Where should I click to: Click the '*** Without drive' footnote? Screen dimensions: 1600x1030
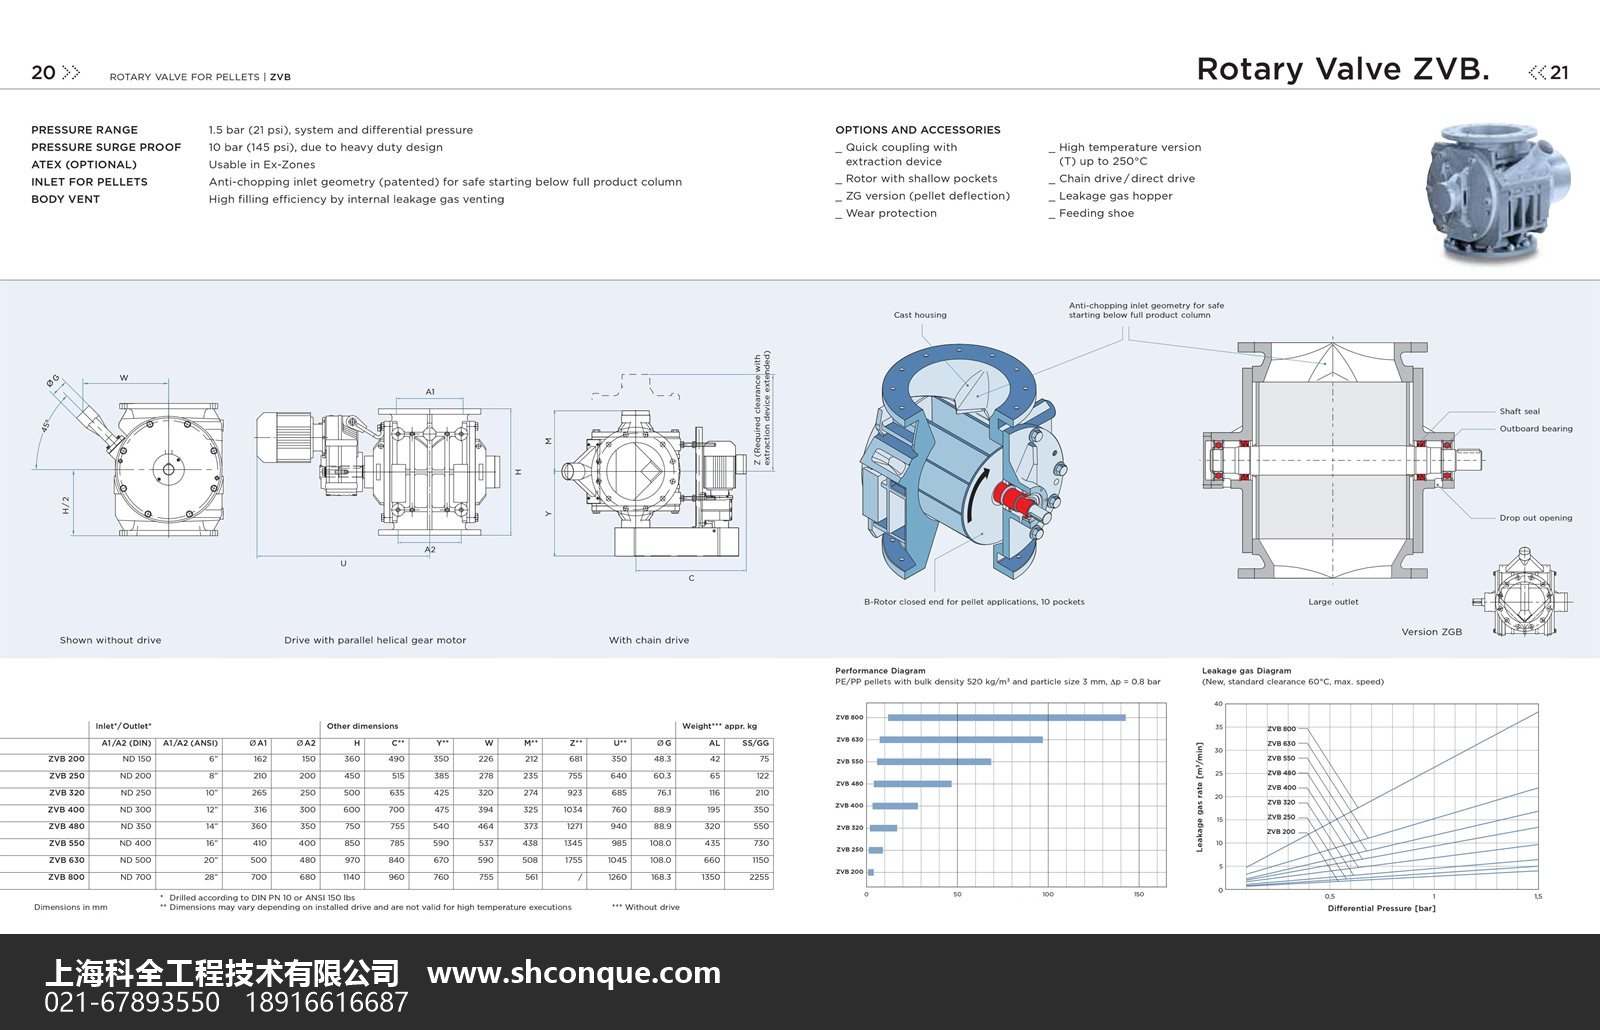(645, 907)
